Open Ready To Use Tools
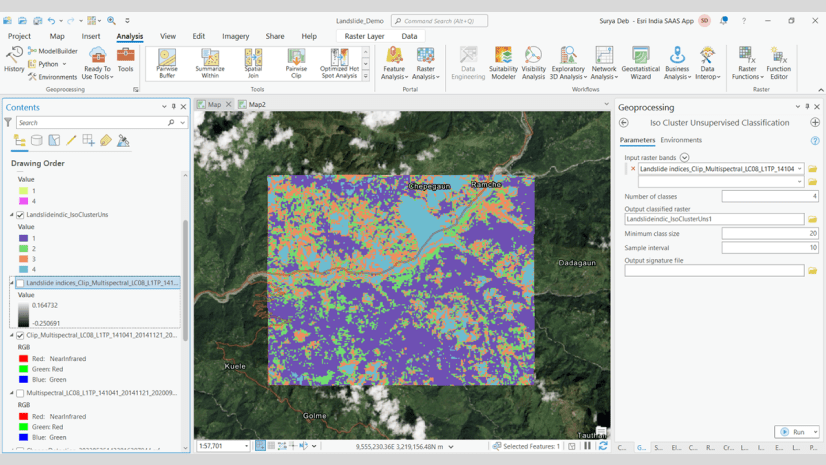 [97, 63]
